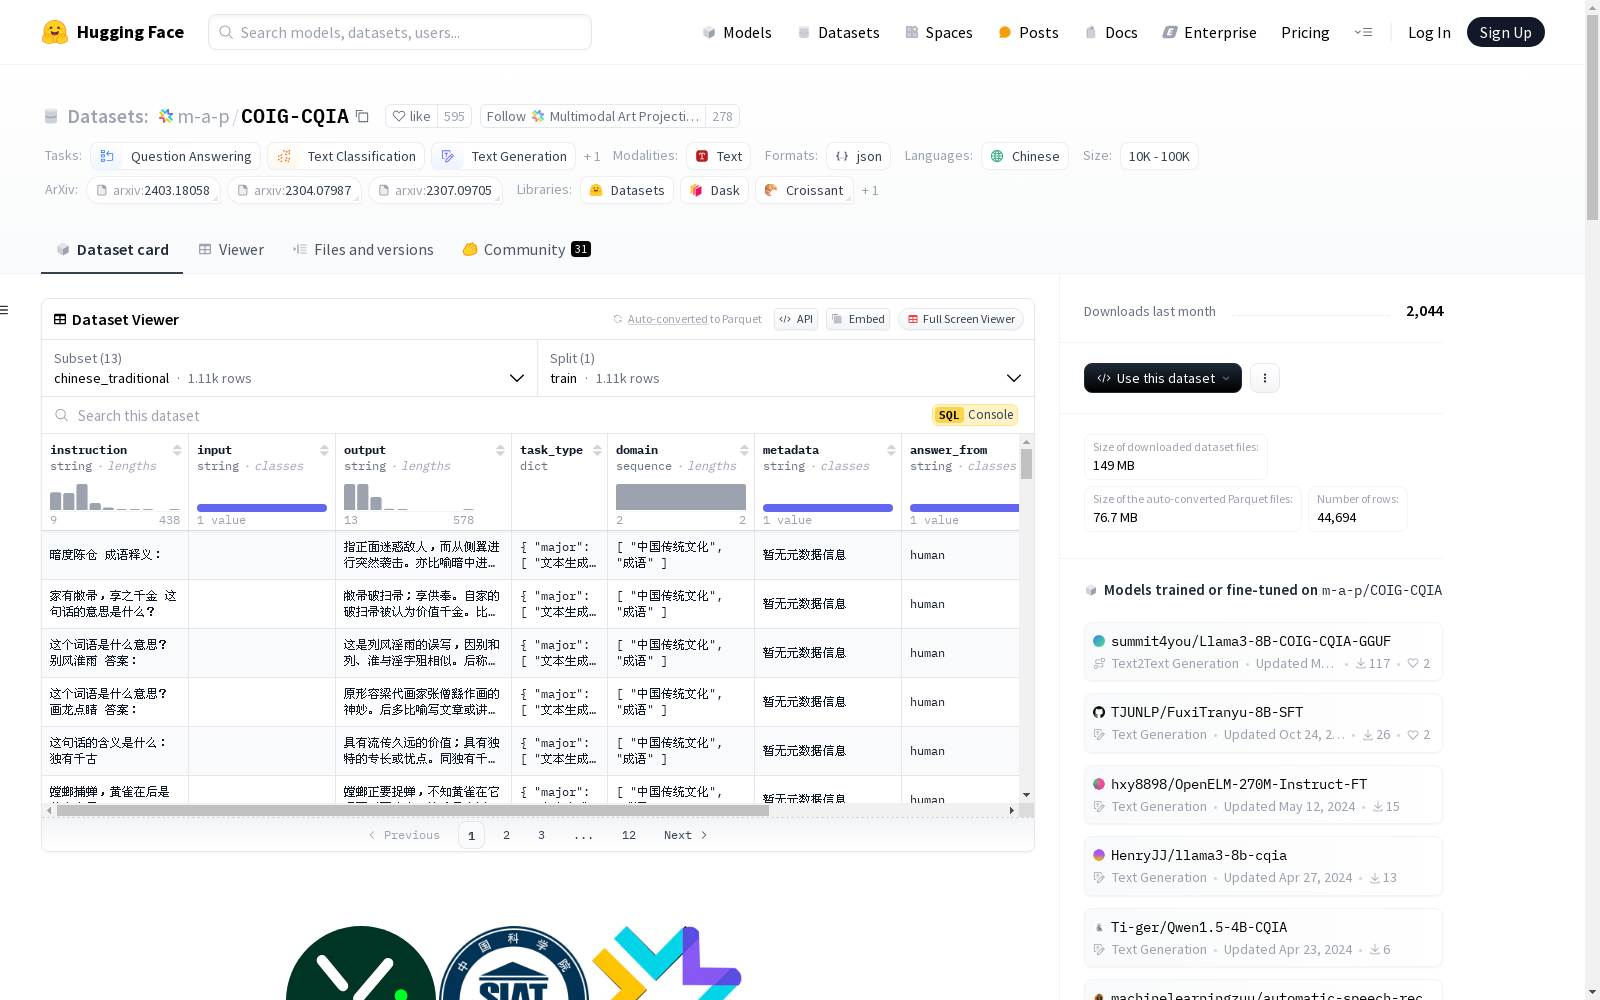The image size is (1600, 1000).
Task: Copy dataset name with the copy icon
Action: pos(362,117)
